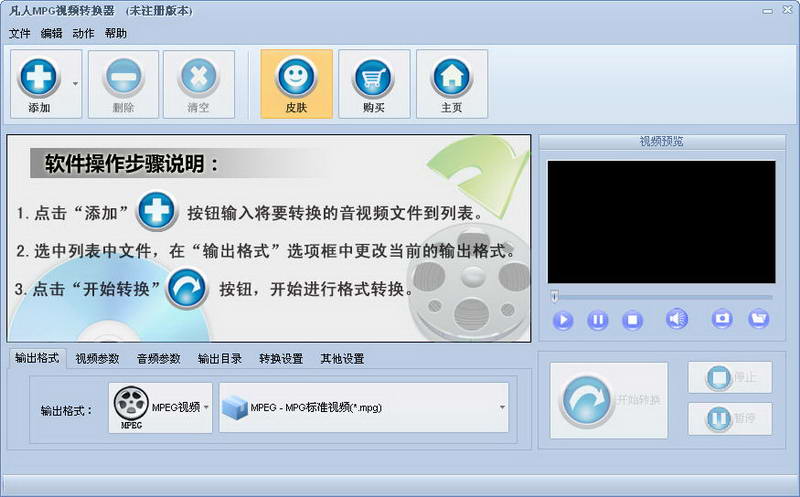Open the MPEG视频 format category dropdown
Image resolution: width=800 pixels, height=497 pixels.
coord(160,408)
